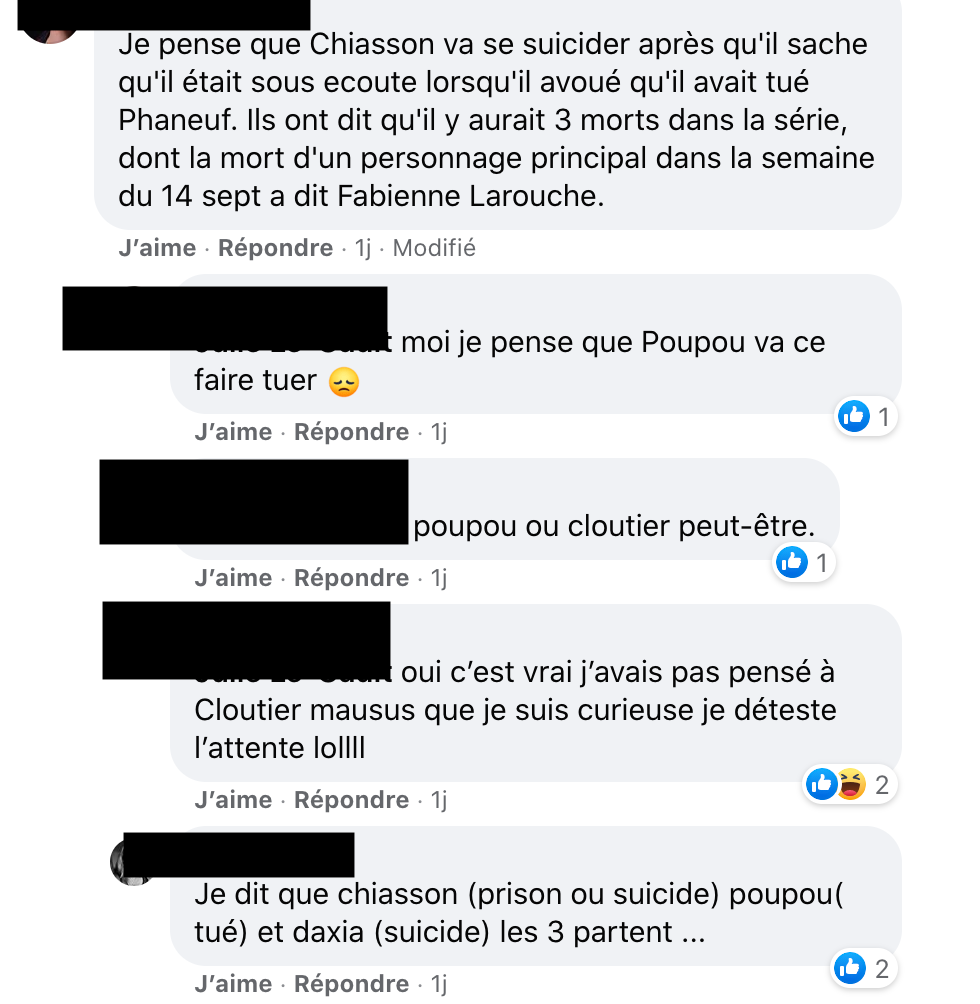This screenshot has height=1004, width=980.
Task: Click J'aime under 'faire tuer' comment
Action: (x=234, y=432)
